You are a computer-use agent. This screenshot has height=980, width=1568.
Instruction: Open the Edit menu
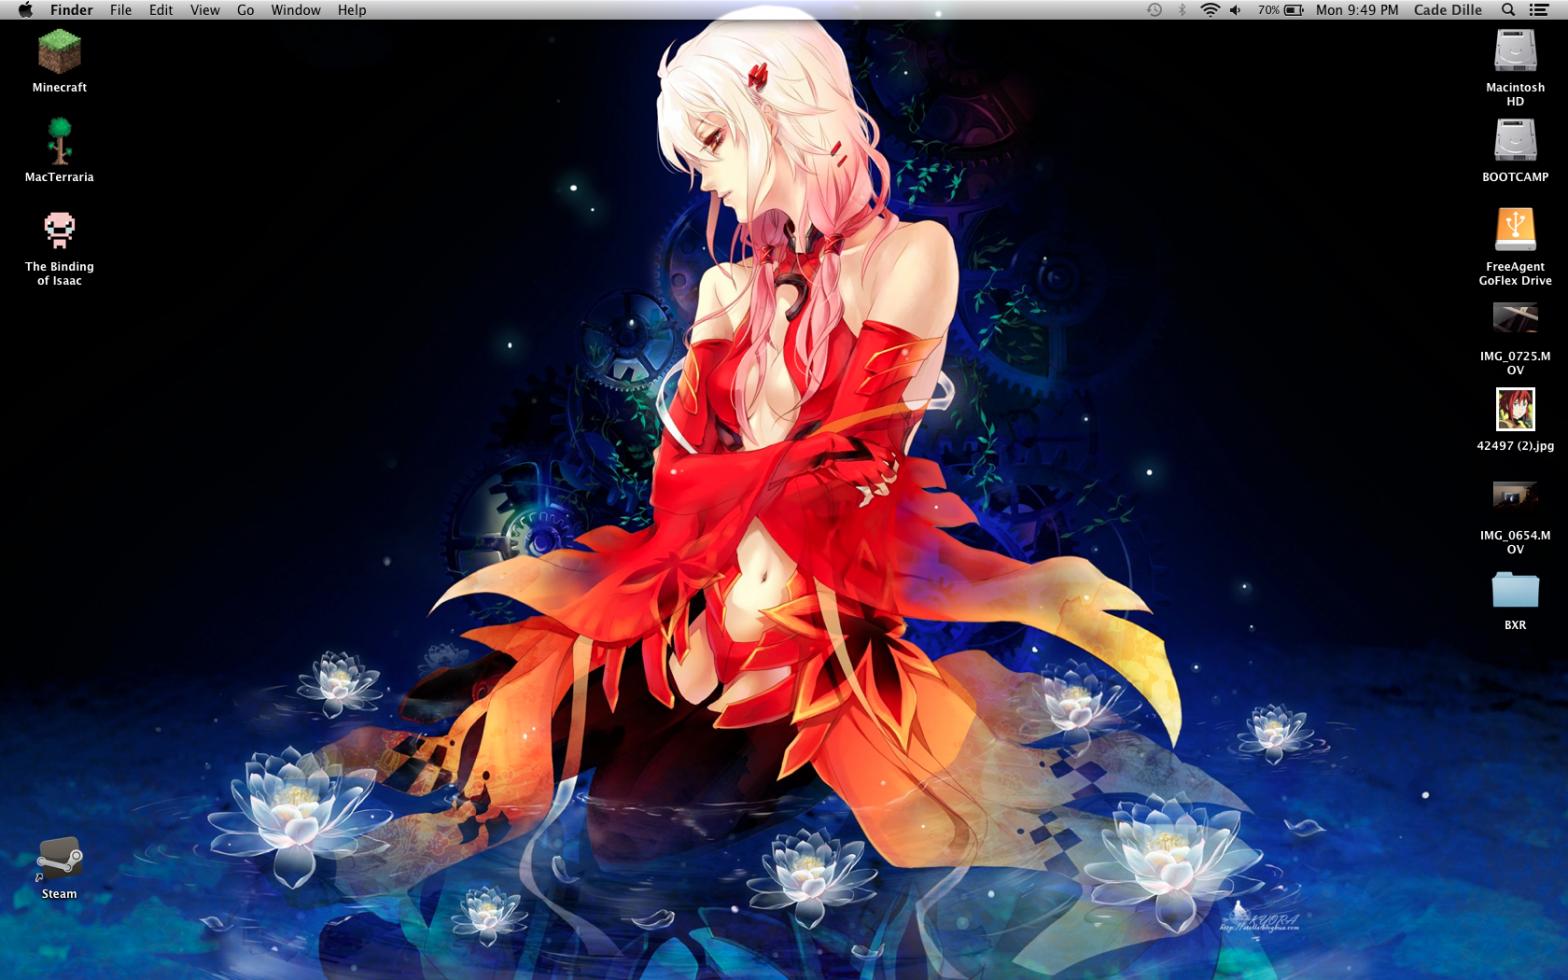pos(161,10)
